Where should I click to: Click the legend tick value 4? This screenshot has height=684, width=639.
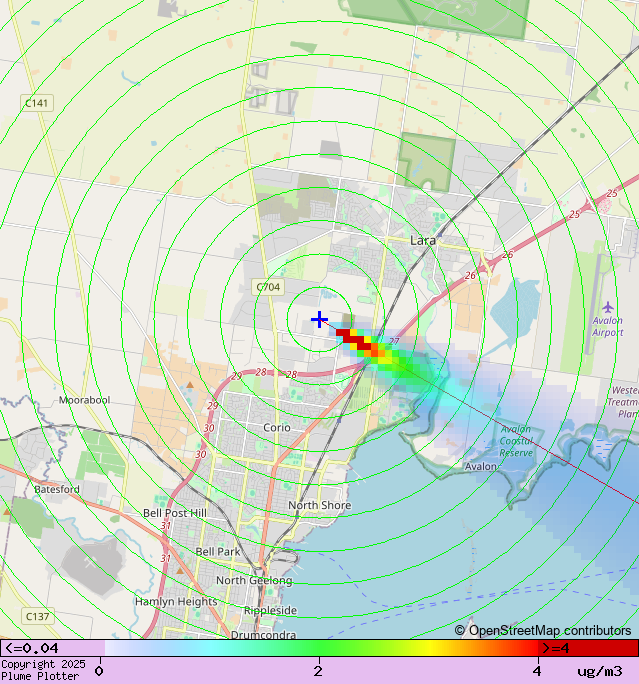click(537, 671)
